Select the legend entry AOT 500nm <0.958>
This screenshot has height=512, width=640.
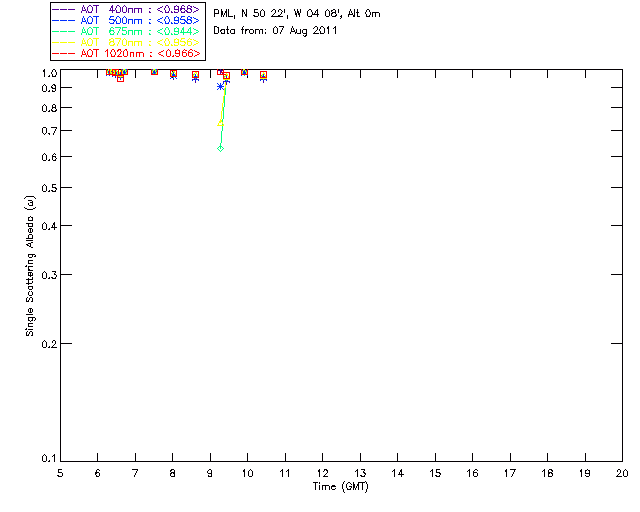pyautogui.click(x=126, y=20)
